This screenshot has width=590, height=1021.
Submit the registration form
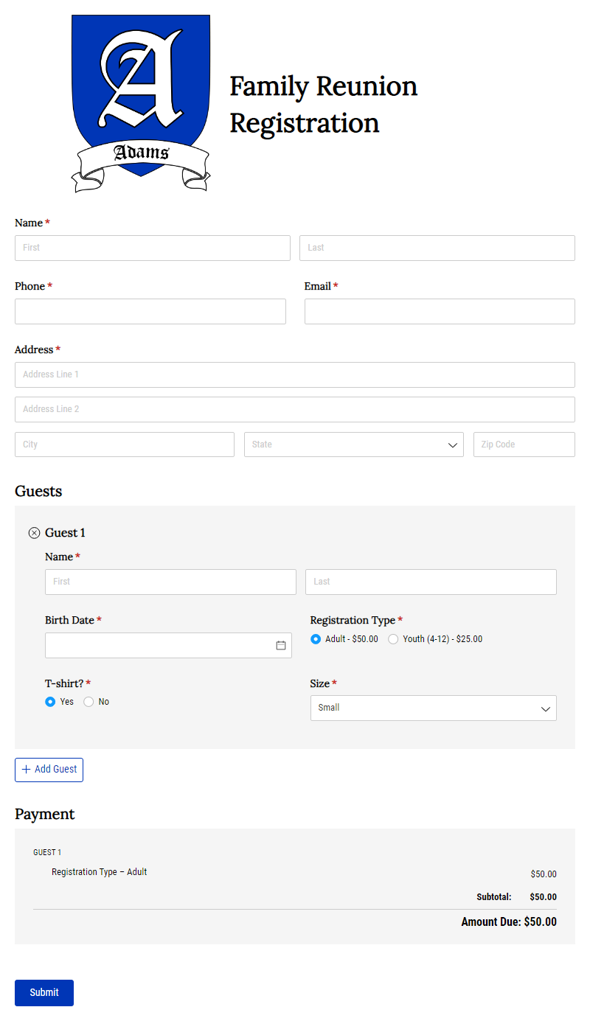point(44,992)
